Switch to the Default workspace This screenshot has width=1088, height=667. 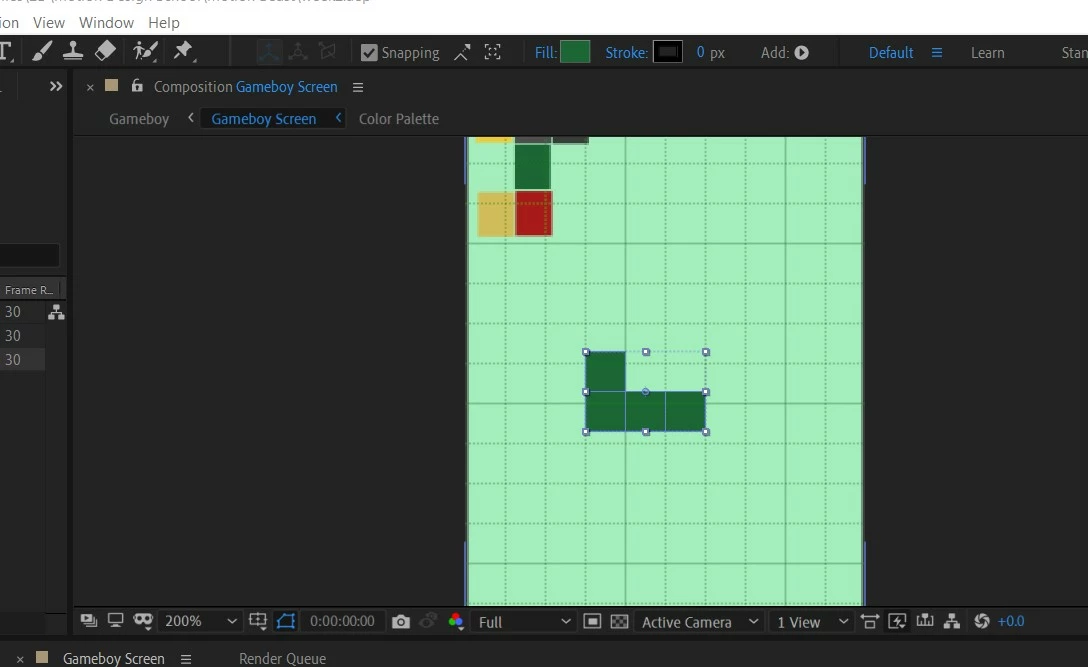[891, 53]
